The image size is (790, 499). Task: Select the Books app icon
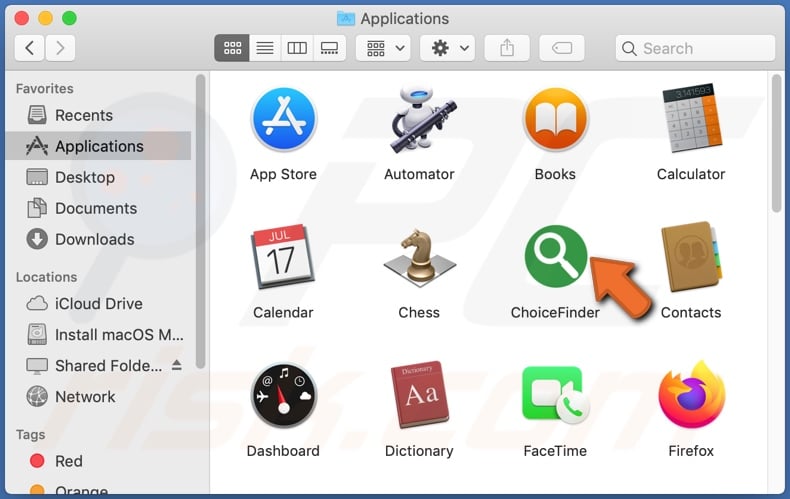click(556, 119)
